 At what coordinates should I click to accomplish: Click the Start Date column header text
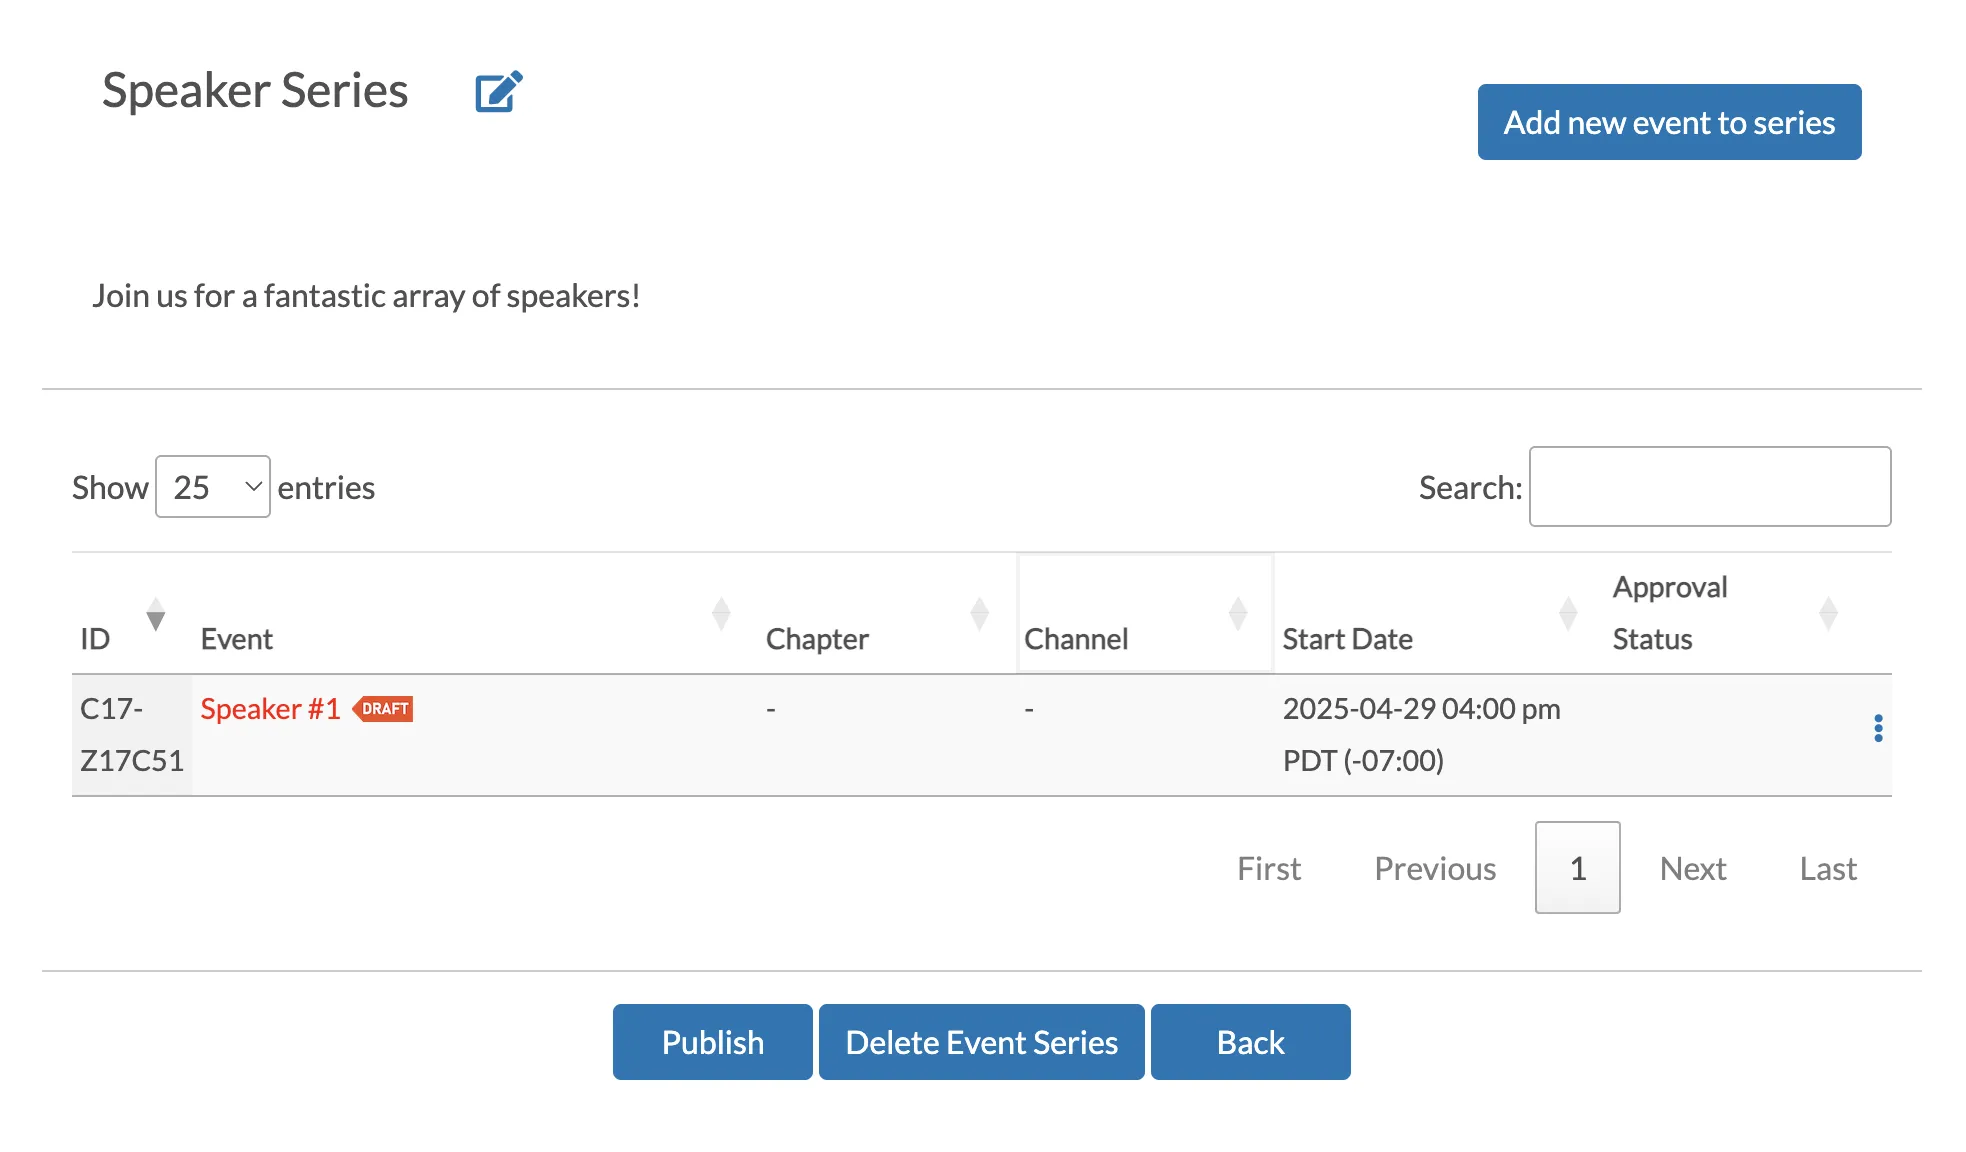(x=1347, y=639)
